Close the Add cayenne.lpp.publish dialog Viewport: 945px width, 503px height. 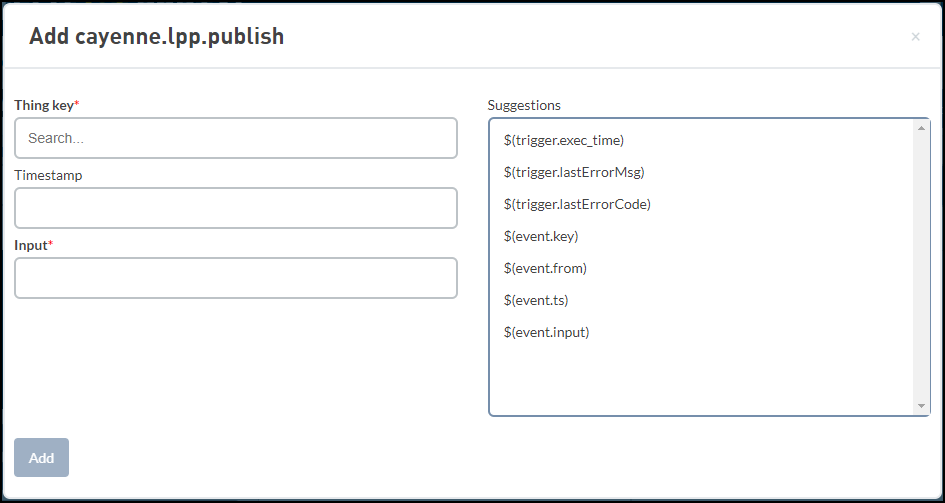coord(915,37)
